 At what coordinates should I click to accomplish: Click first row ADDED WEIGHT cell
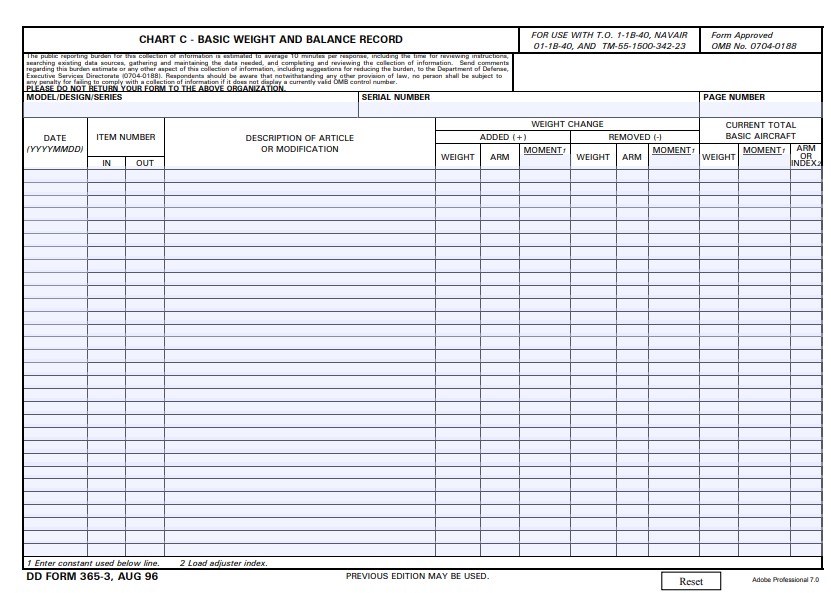(x=458, y=176)
